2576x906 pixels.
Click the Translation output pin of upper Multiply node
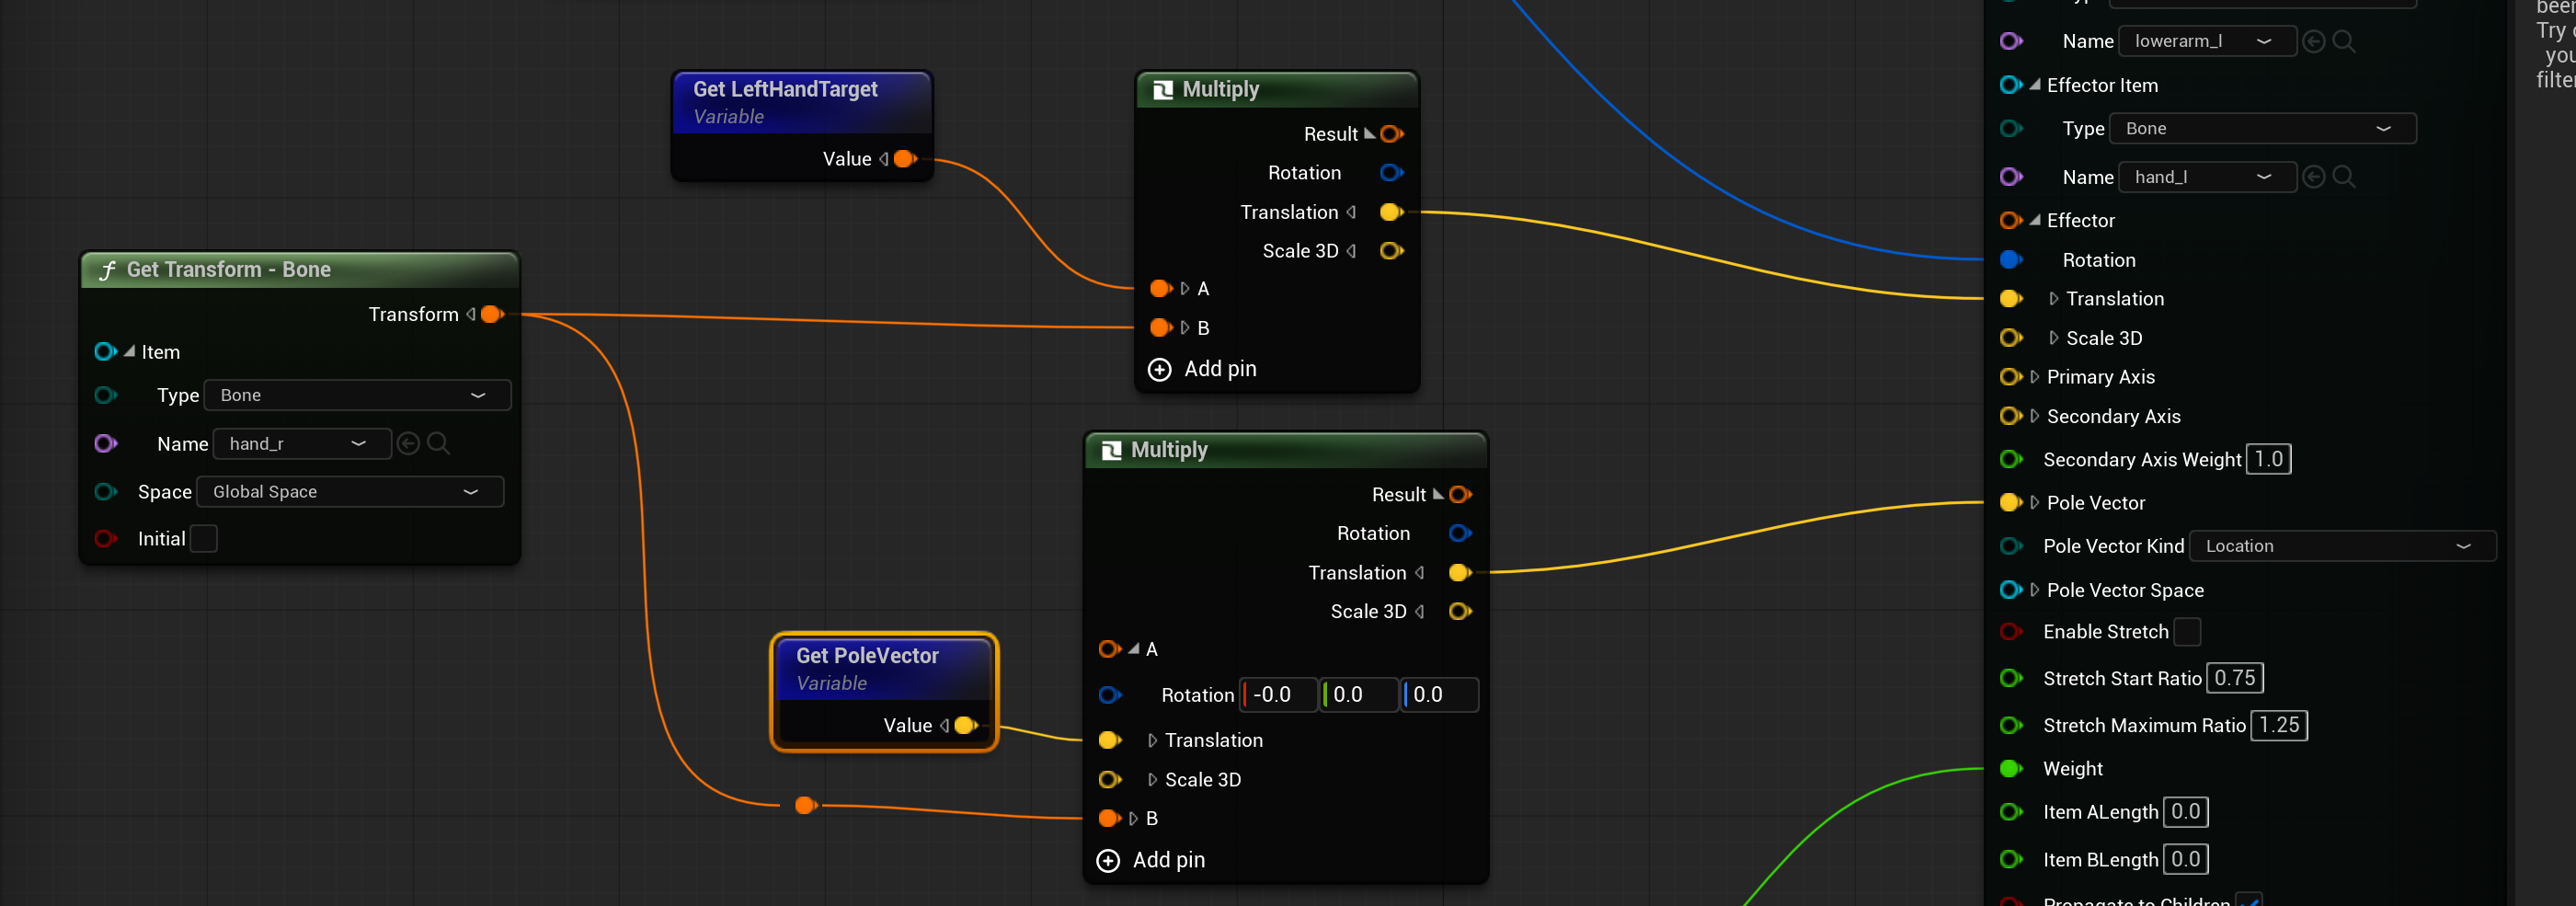[x=1391, y=212]
